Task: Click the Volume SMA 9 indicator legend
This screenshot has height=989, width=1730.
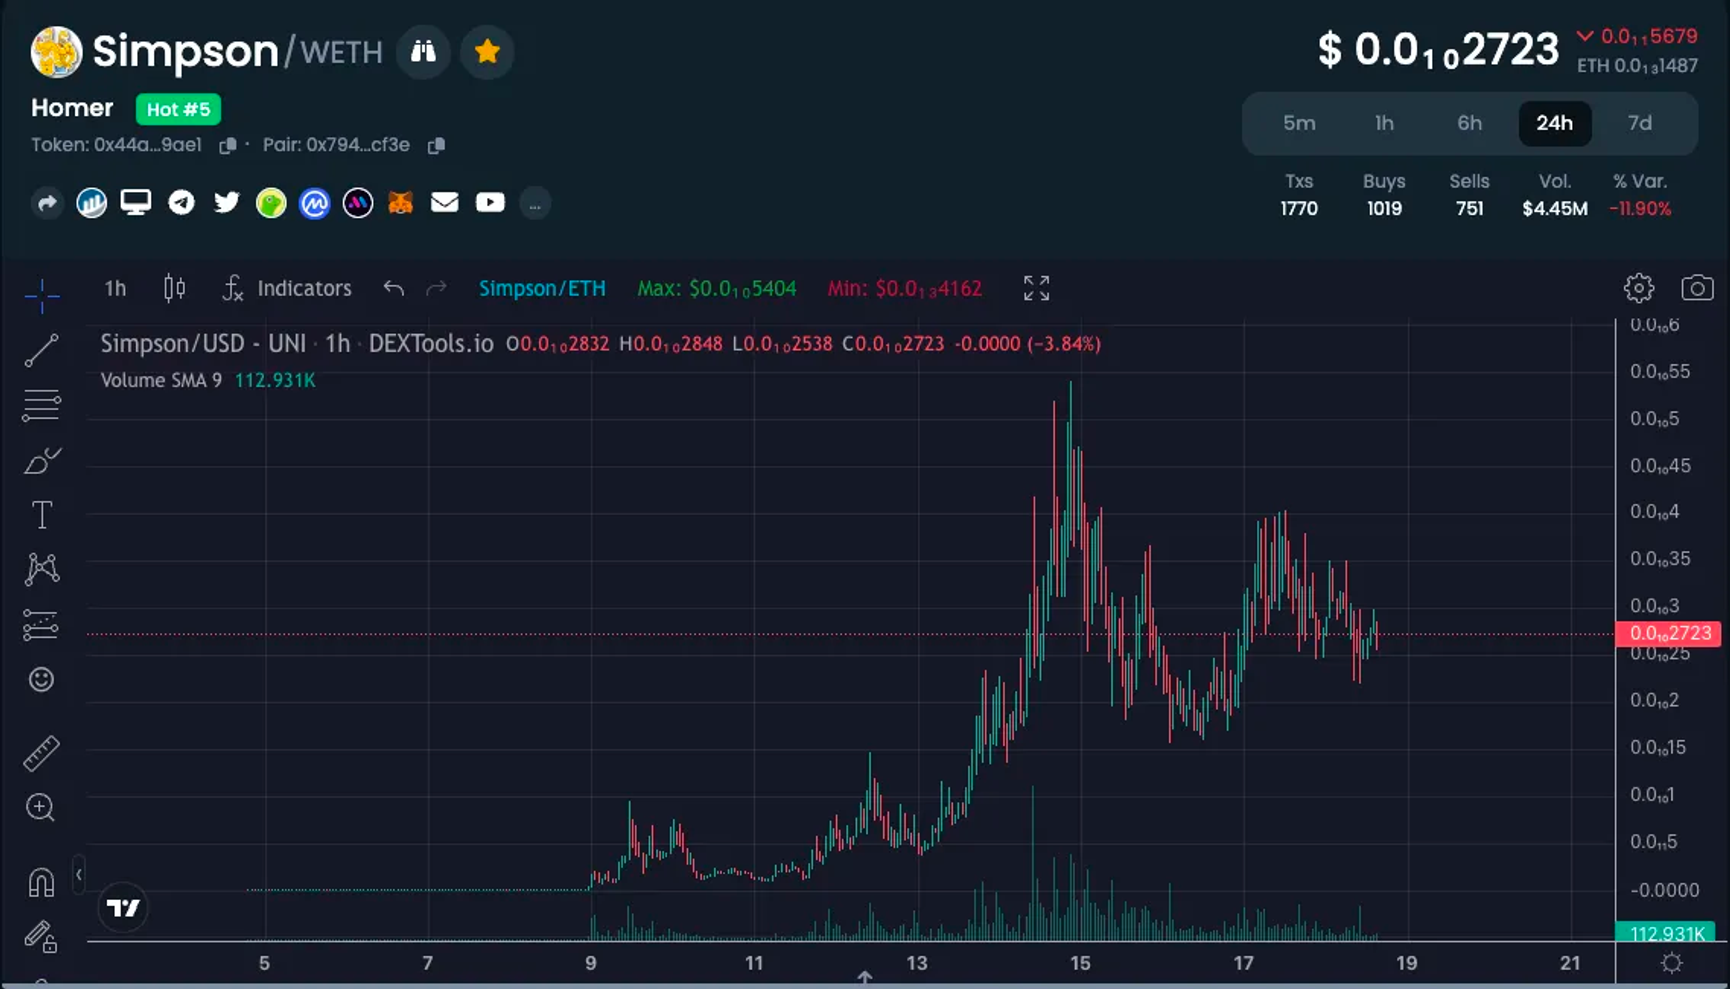Action: pos(208,381)
